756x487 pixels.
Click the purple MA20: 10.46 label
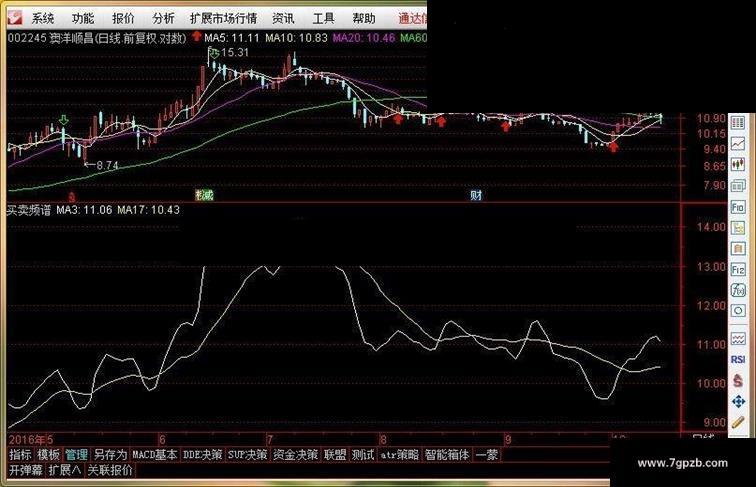pos(364,38)
